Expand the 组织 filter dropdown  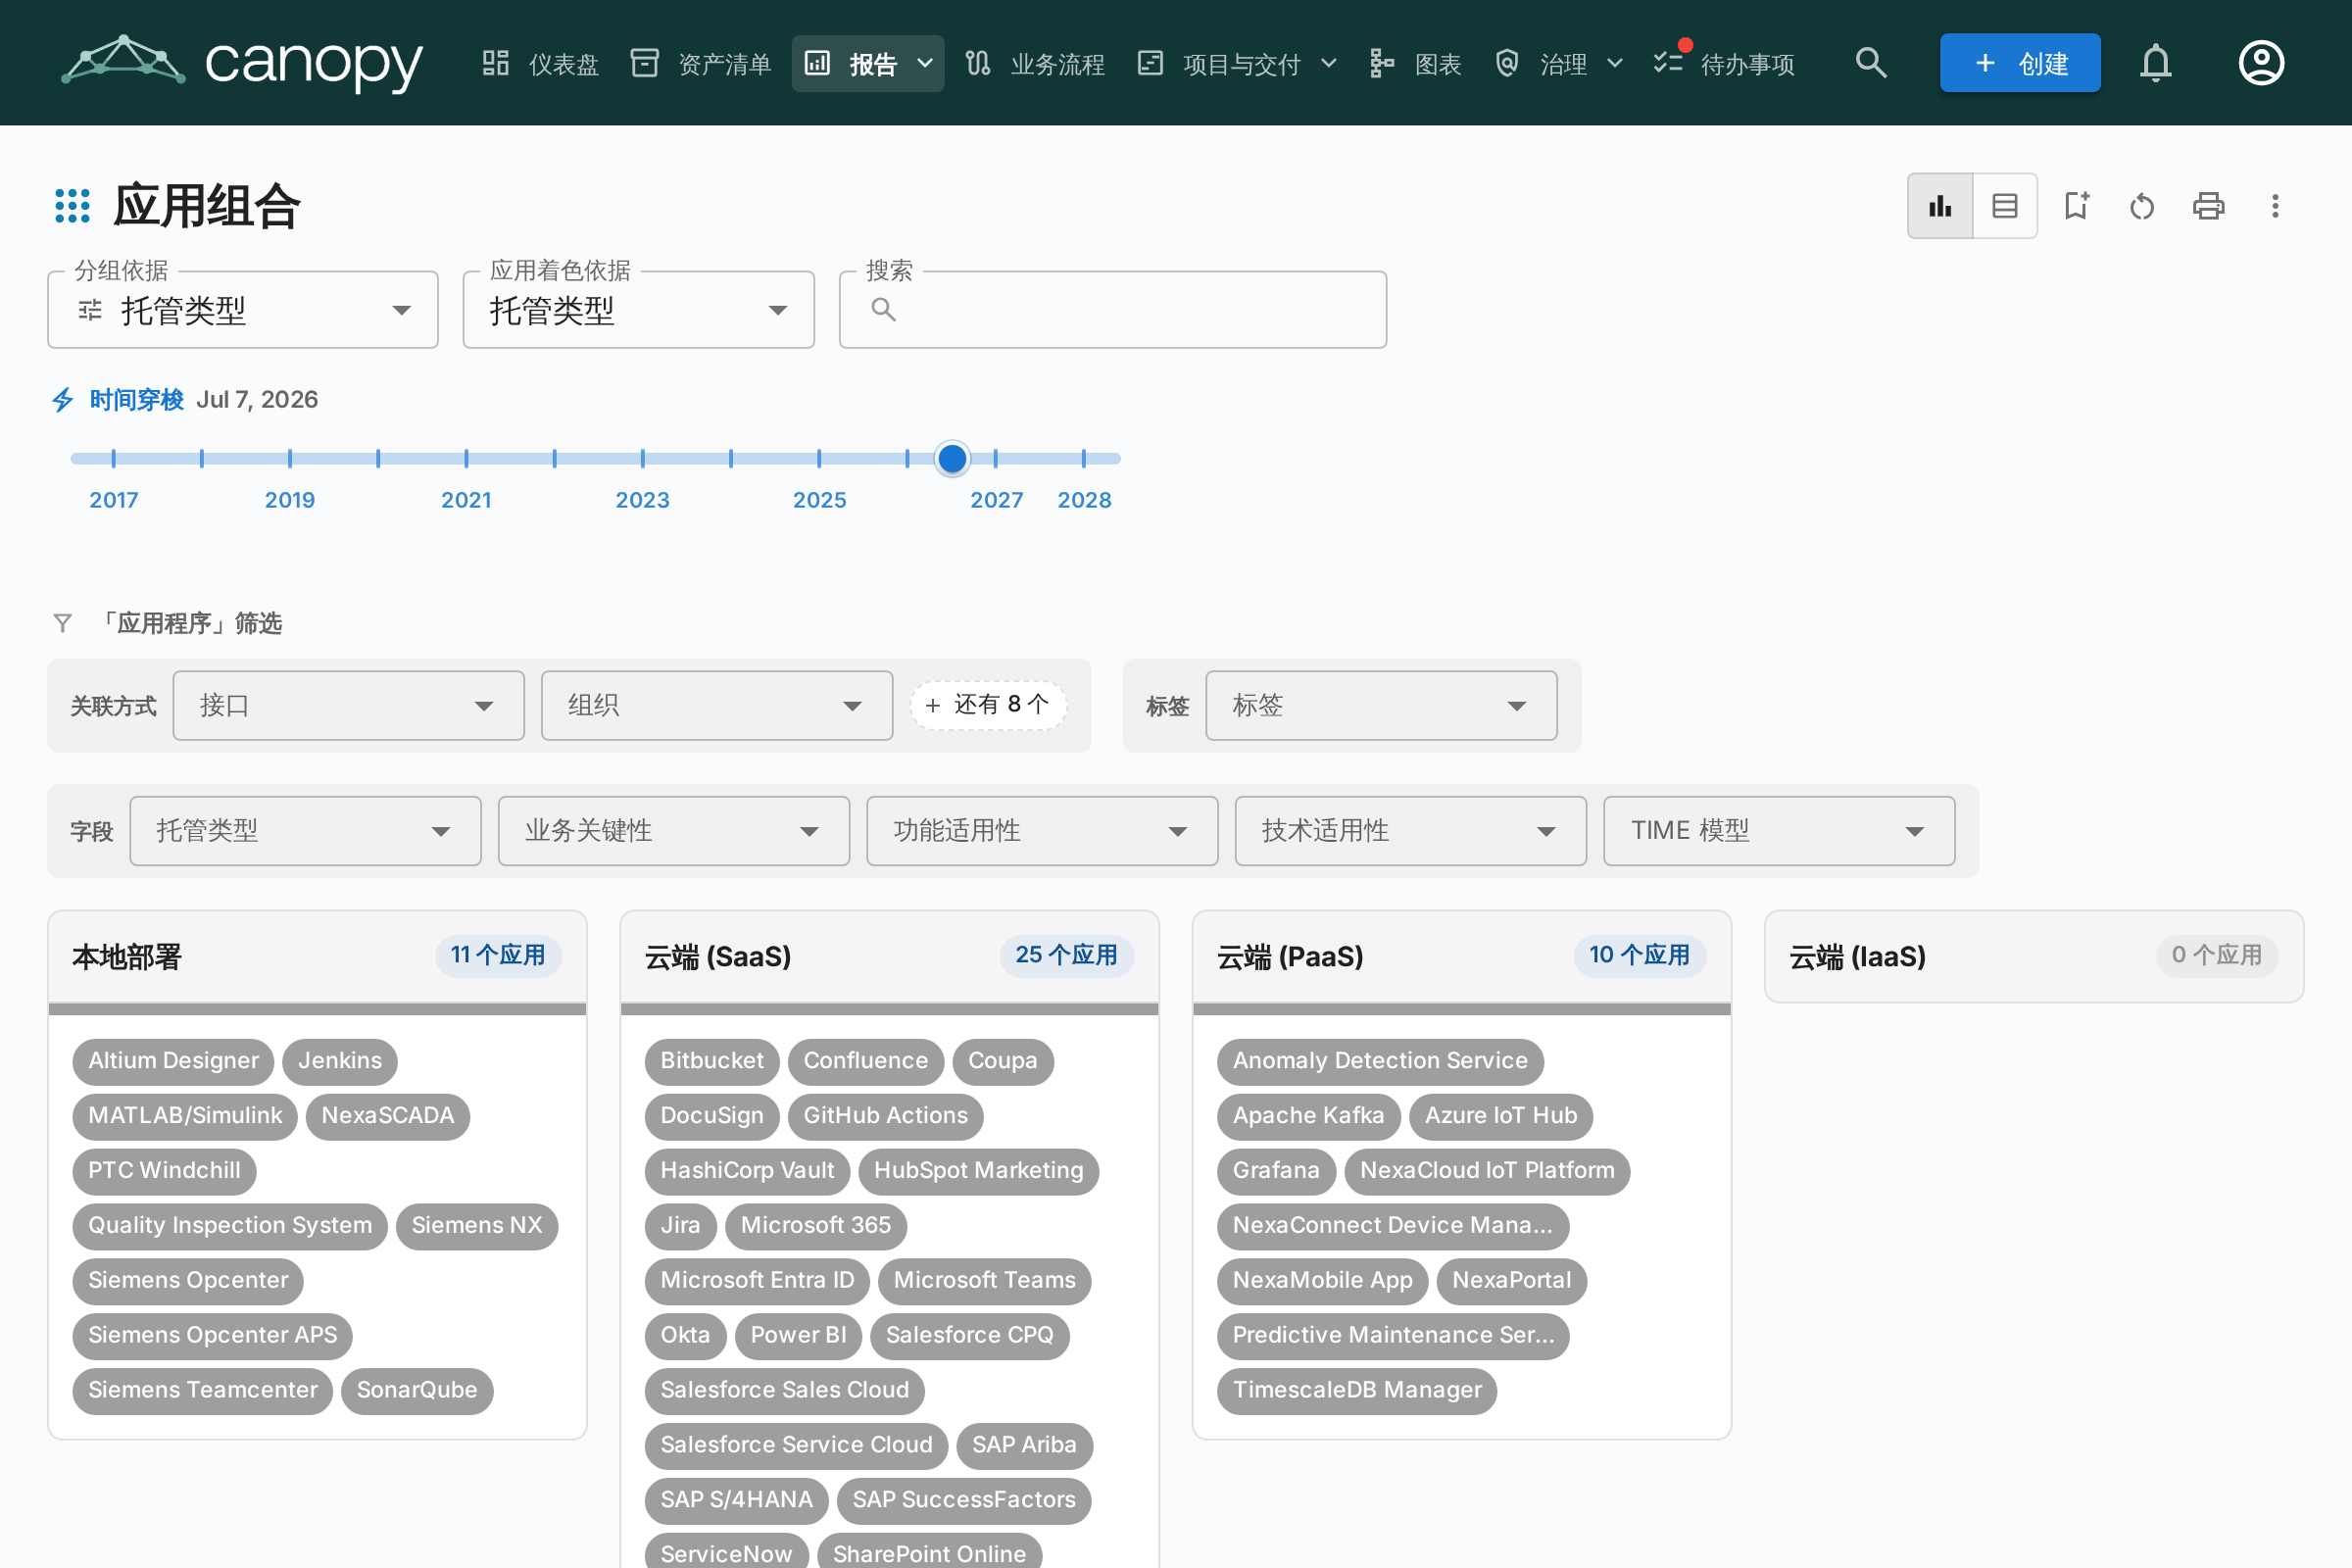tap(717, 706)
